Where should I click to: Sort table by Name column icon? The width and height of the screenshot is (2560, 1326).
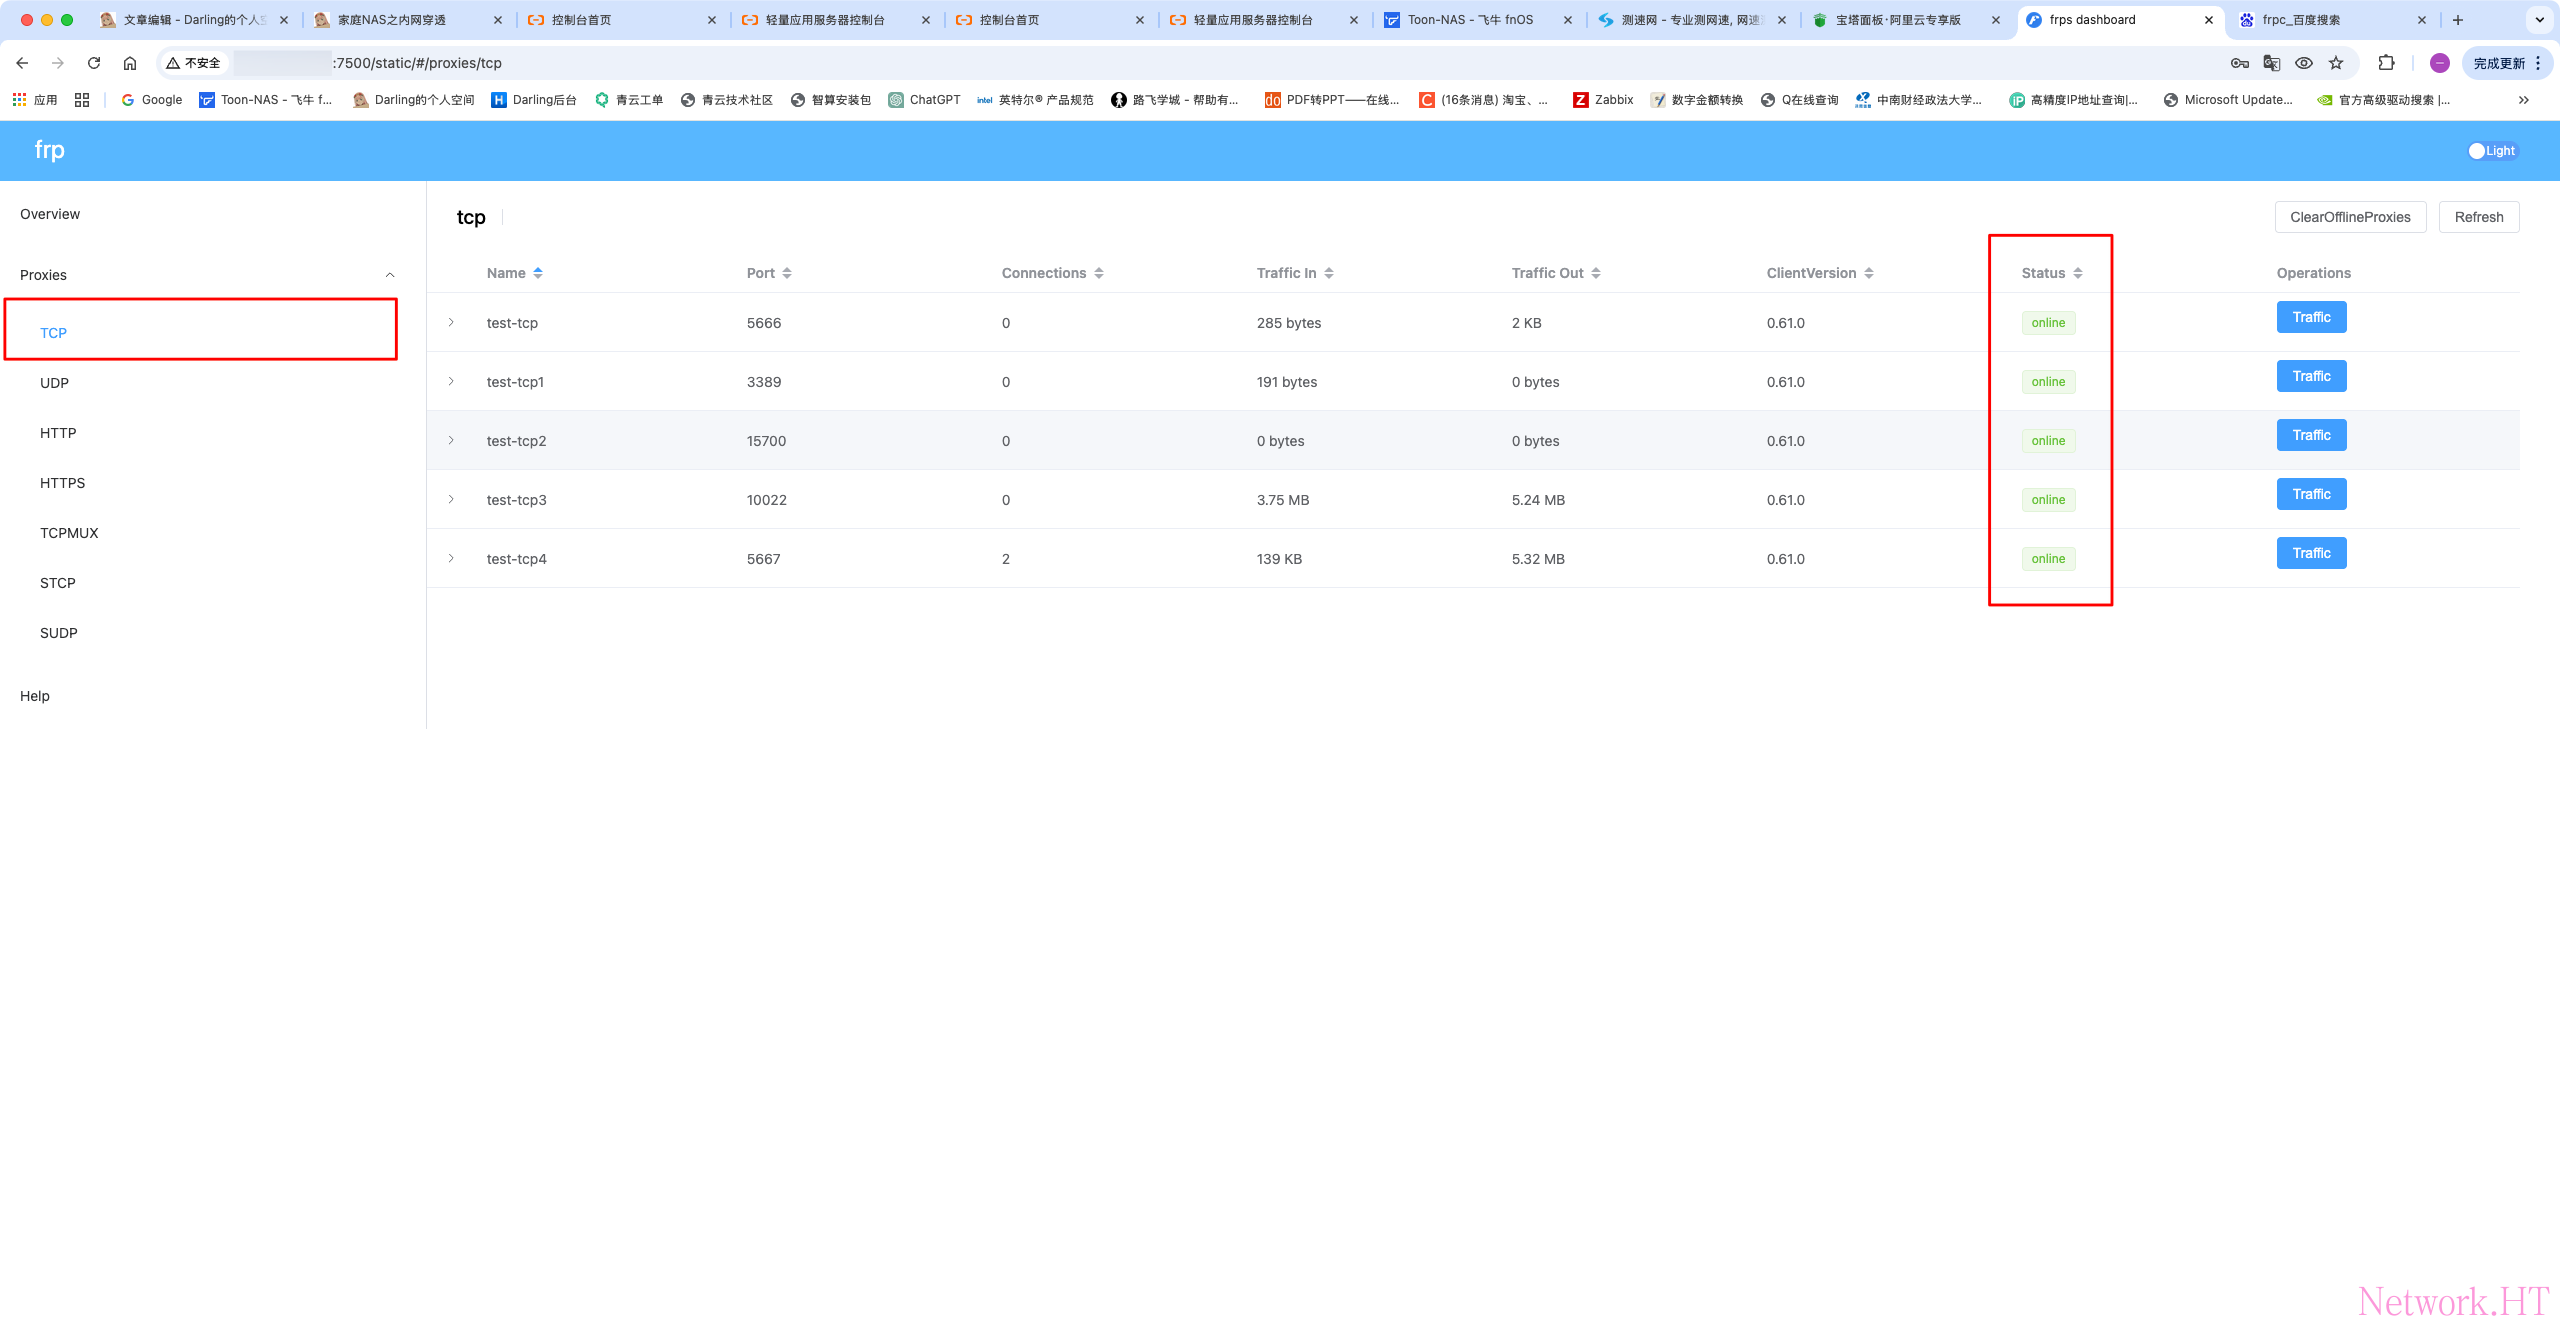pyautogui.click(x=538, y=273)
